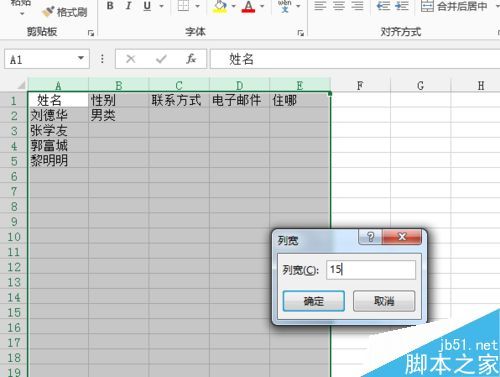
Task: Increase indent
Action: [x=402, y=6]
